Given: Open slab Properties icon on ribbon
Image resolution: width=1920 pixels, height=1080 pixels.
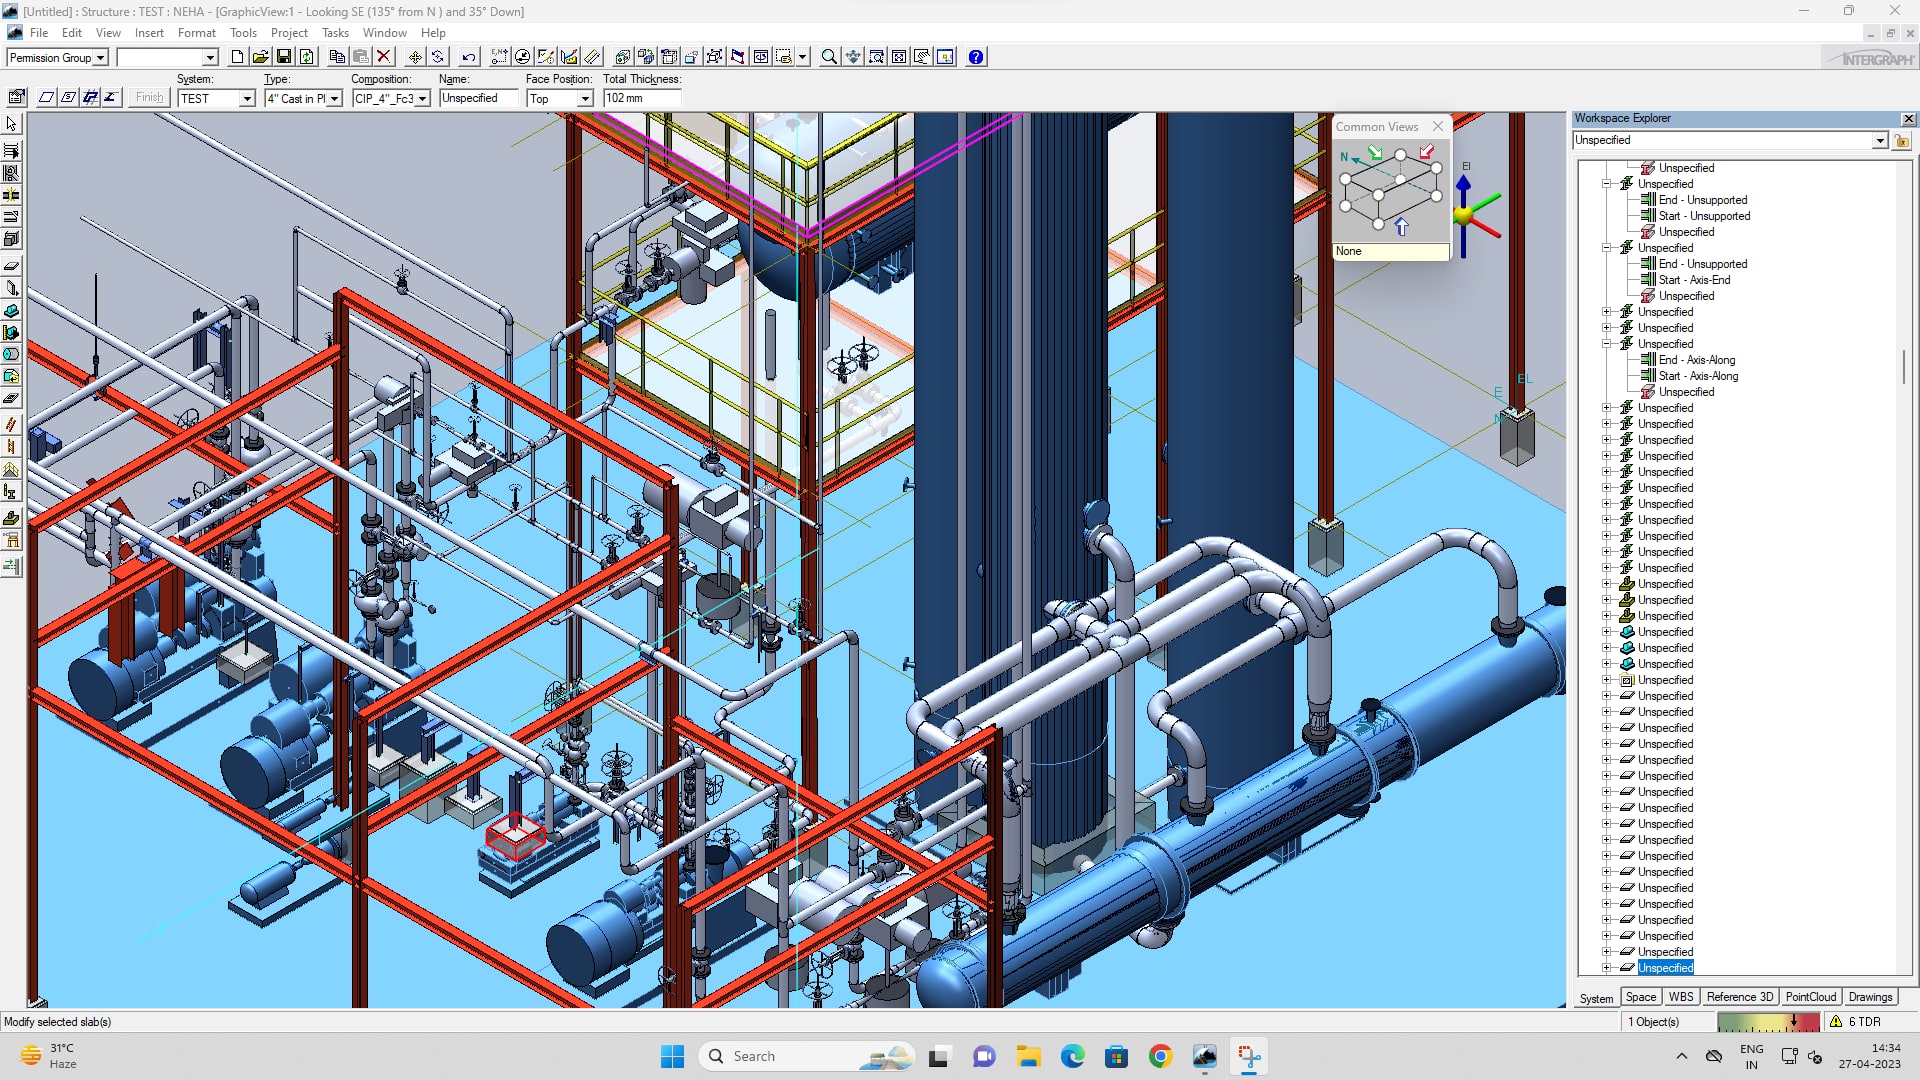Looking at the screenshot, I should point(17,97).
